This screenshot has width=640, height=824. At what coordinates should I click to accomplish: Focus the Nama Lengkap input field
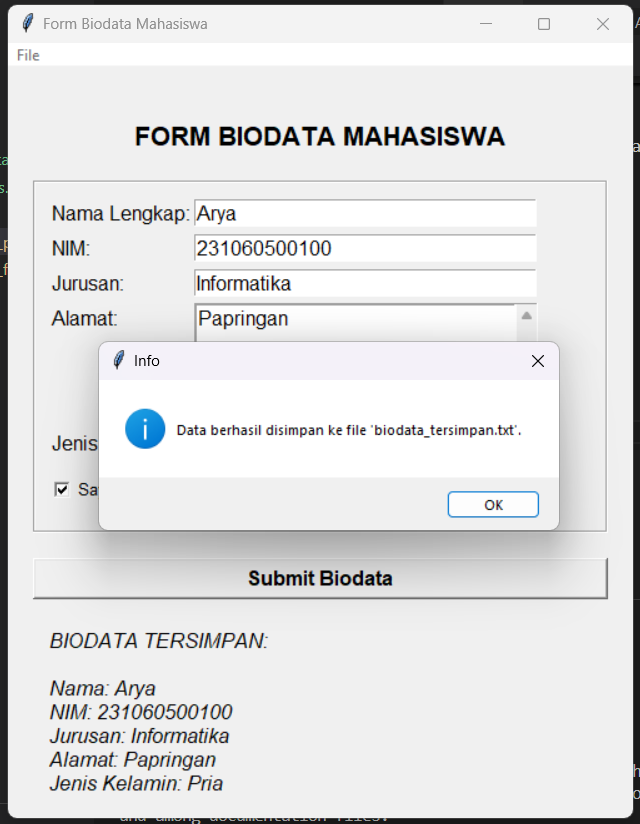(x=365, y=213)
